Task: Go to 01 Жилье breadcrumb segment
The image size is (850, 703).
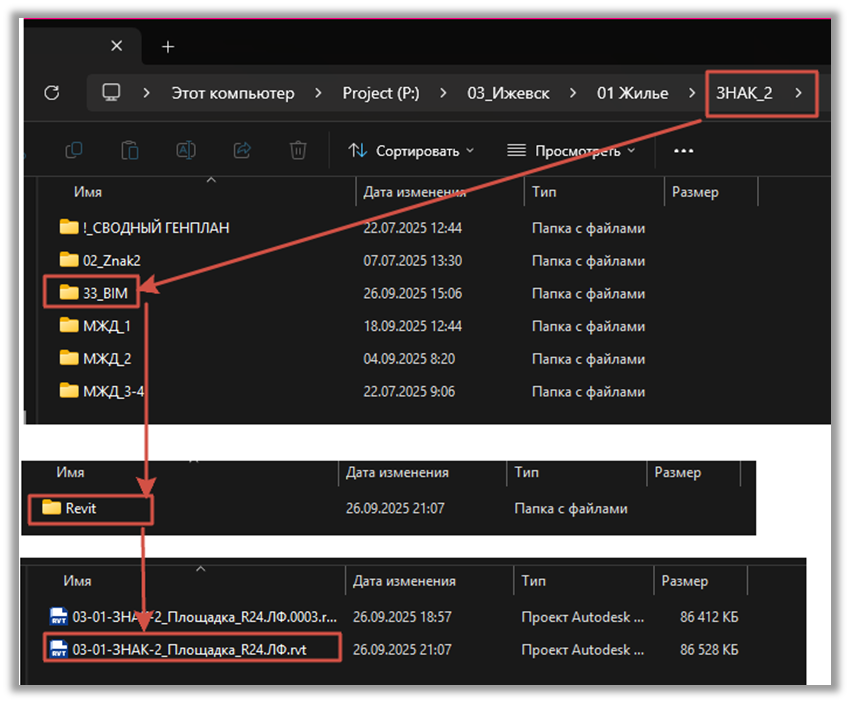Action: 633,93
